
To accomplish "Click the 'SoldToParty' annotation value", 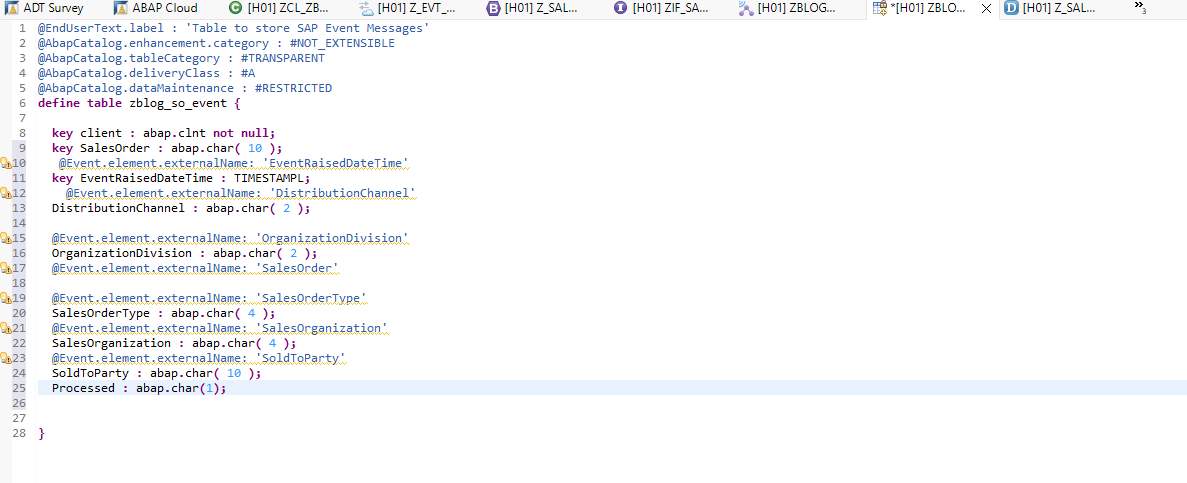I will pos(301,358).
